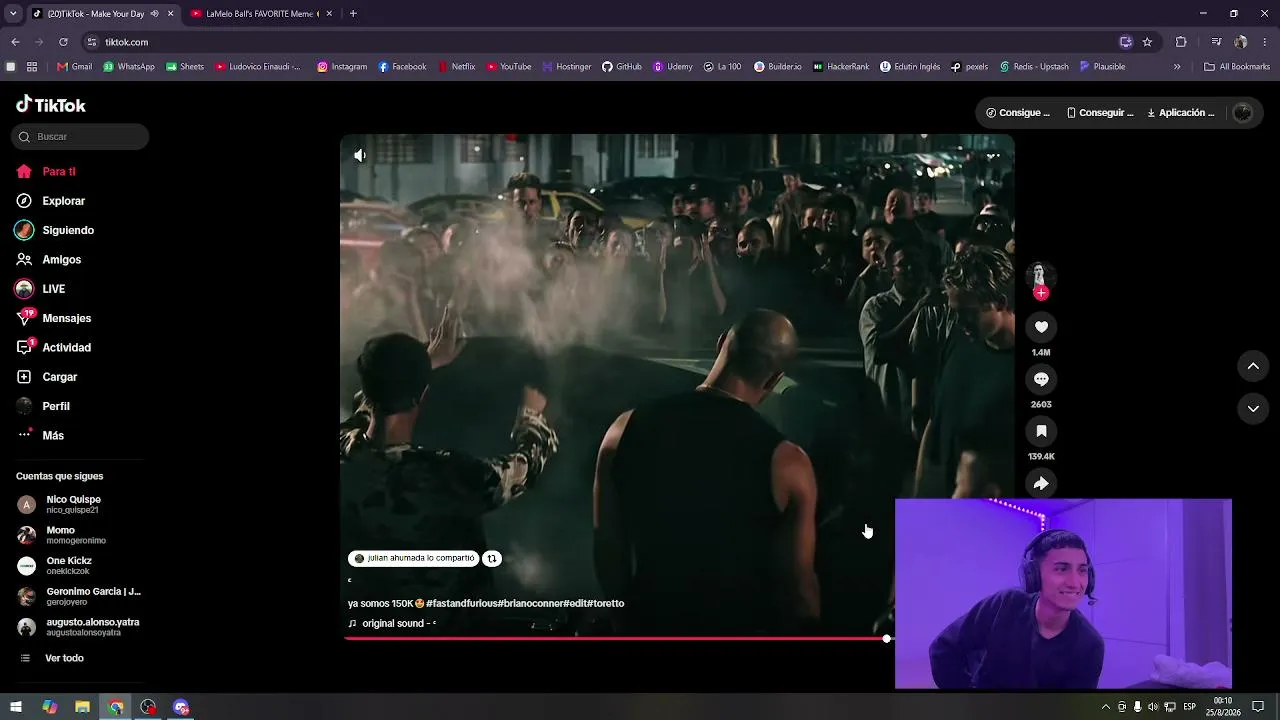Open the Netflix bookmark
This screenshot has height=720, width=1280.
(456, 67)
